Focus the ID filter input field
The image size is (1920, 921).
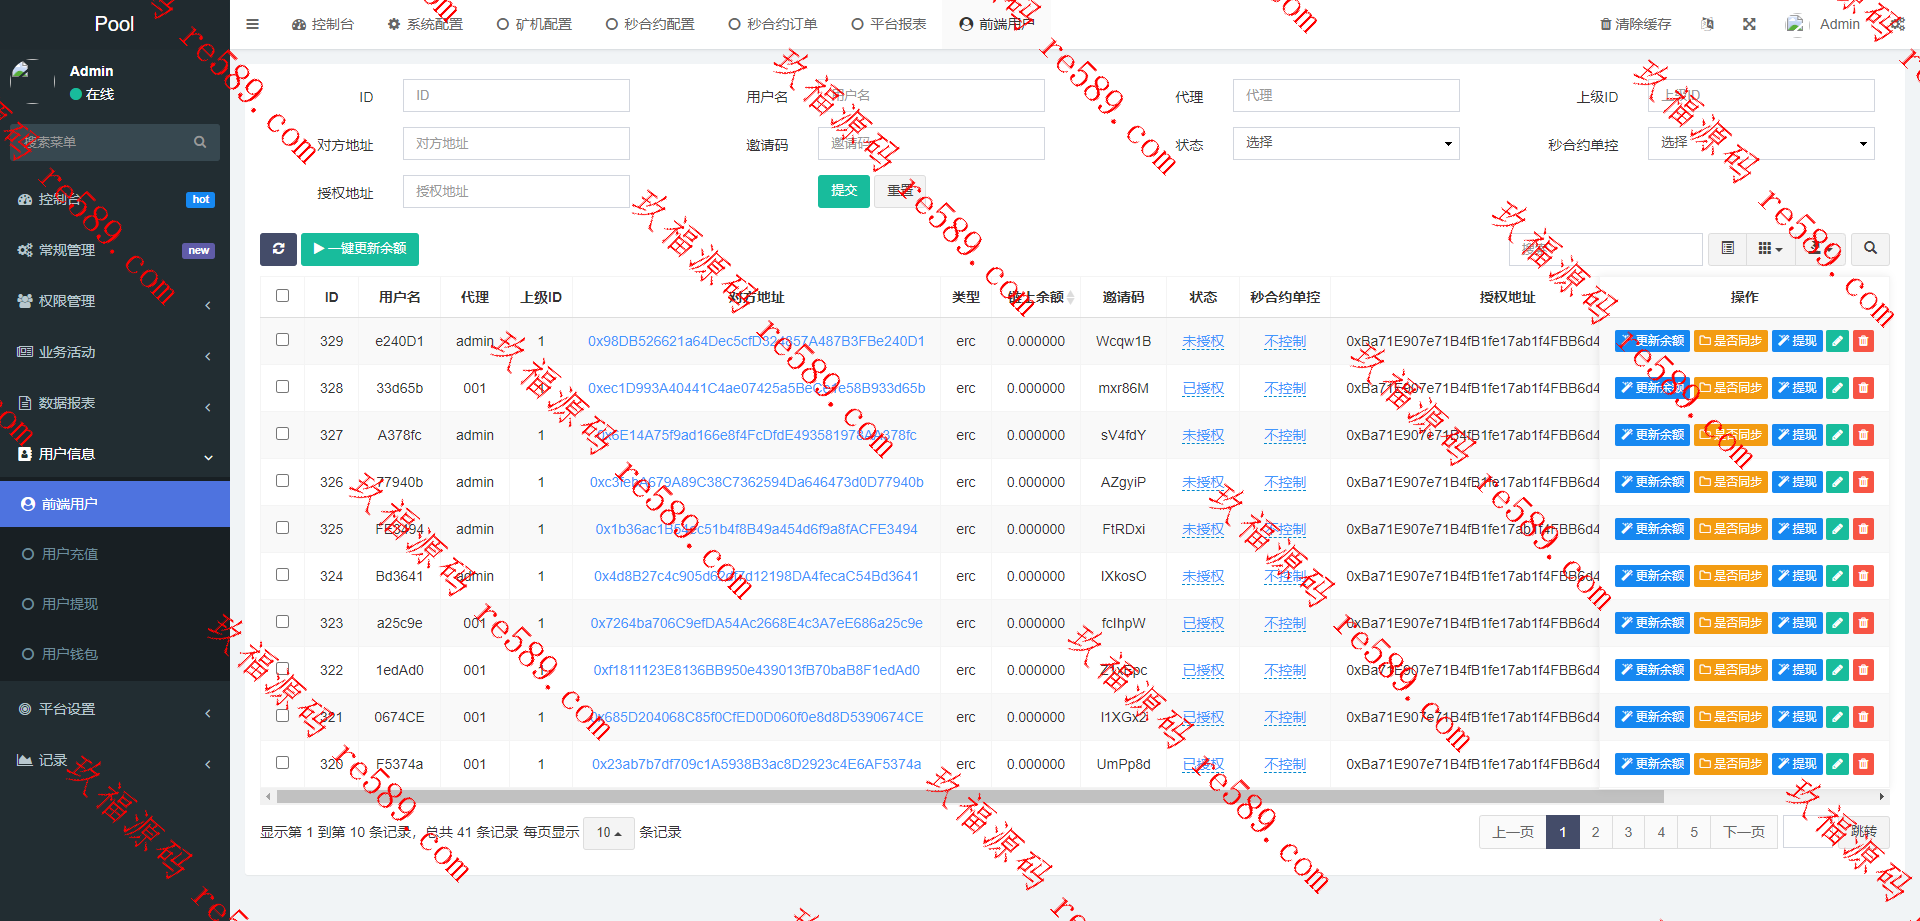pyautogui.click(x=516, y=95)
